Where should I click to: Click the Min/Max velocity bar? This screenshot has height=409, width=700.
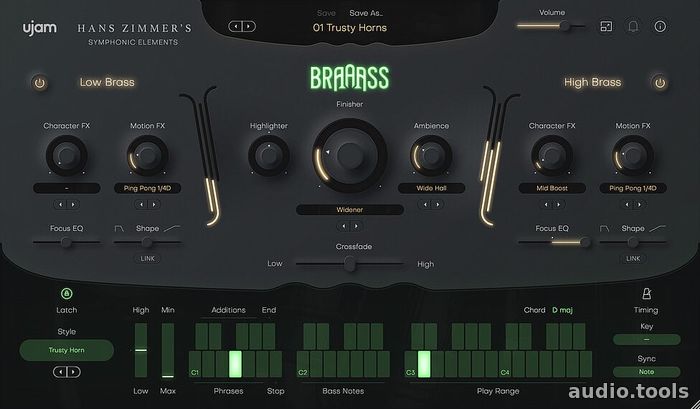(x=168, y=351)
